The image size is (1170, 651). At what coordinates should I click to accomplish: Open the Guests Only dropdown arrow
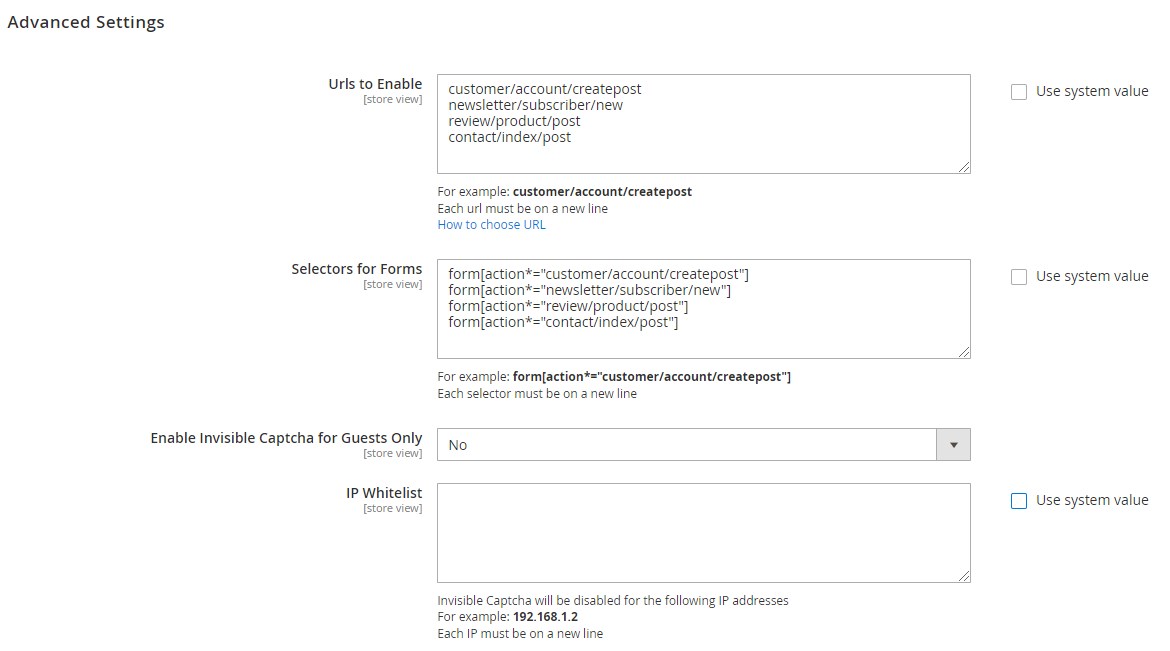[x=953, y=445]
